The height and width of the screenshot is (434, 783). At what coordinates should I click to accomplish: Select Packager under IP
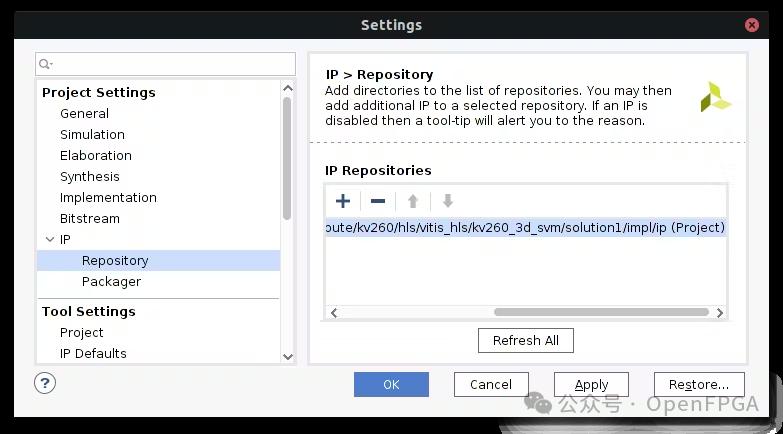click(x=111, y=281)
